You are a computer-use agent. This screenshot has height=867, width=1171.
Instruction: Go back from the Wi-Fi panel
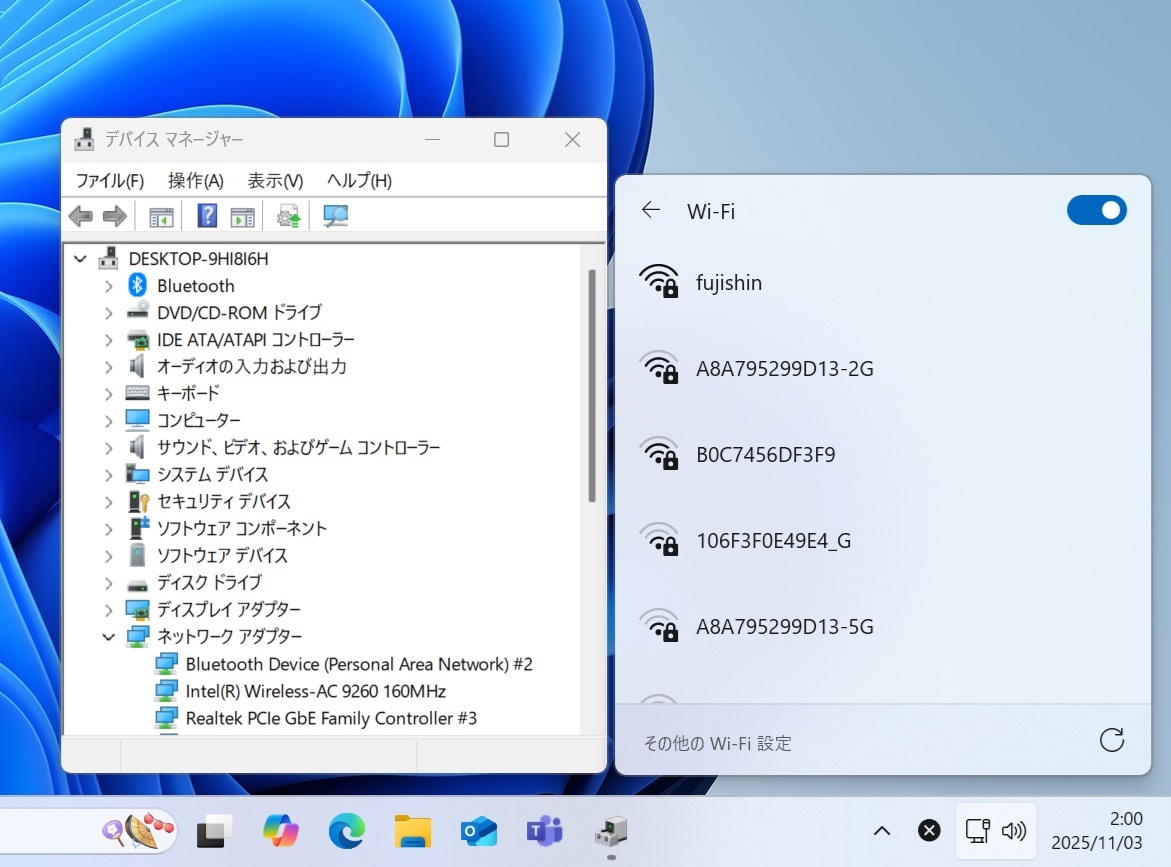coord(651,210)
